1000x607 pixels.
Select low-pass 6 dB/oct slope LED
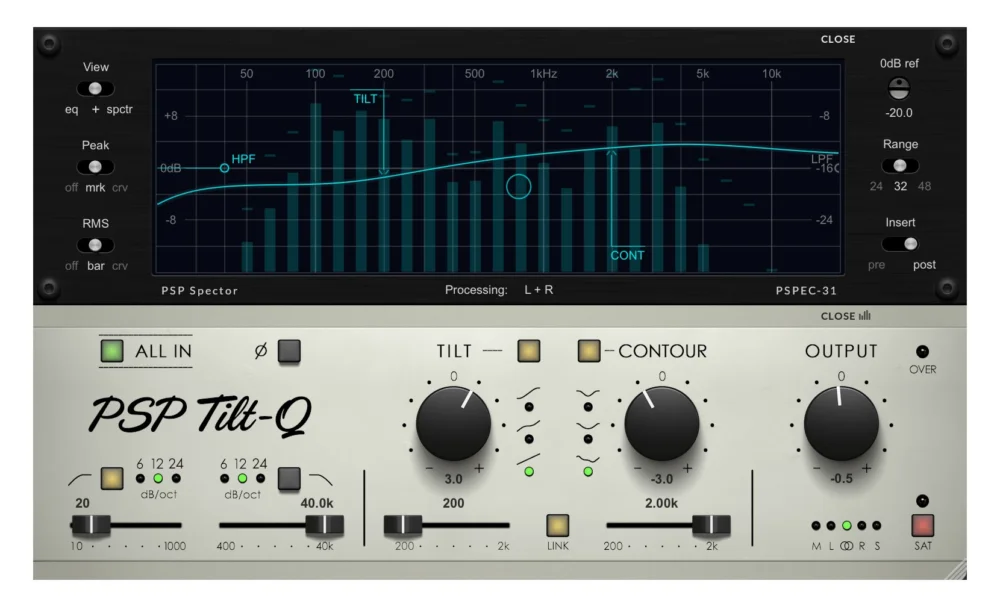(x=224, y=478)
